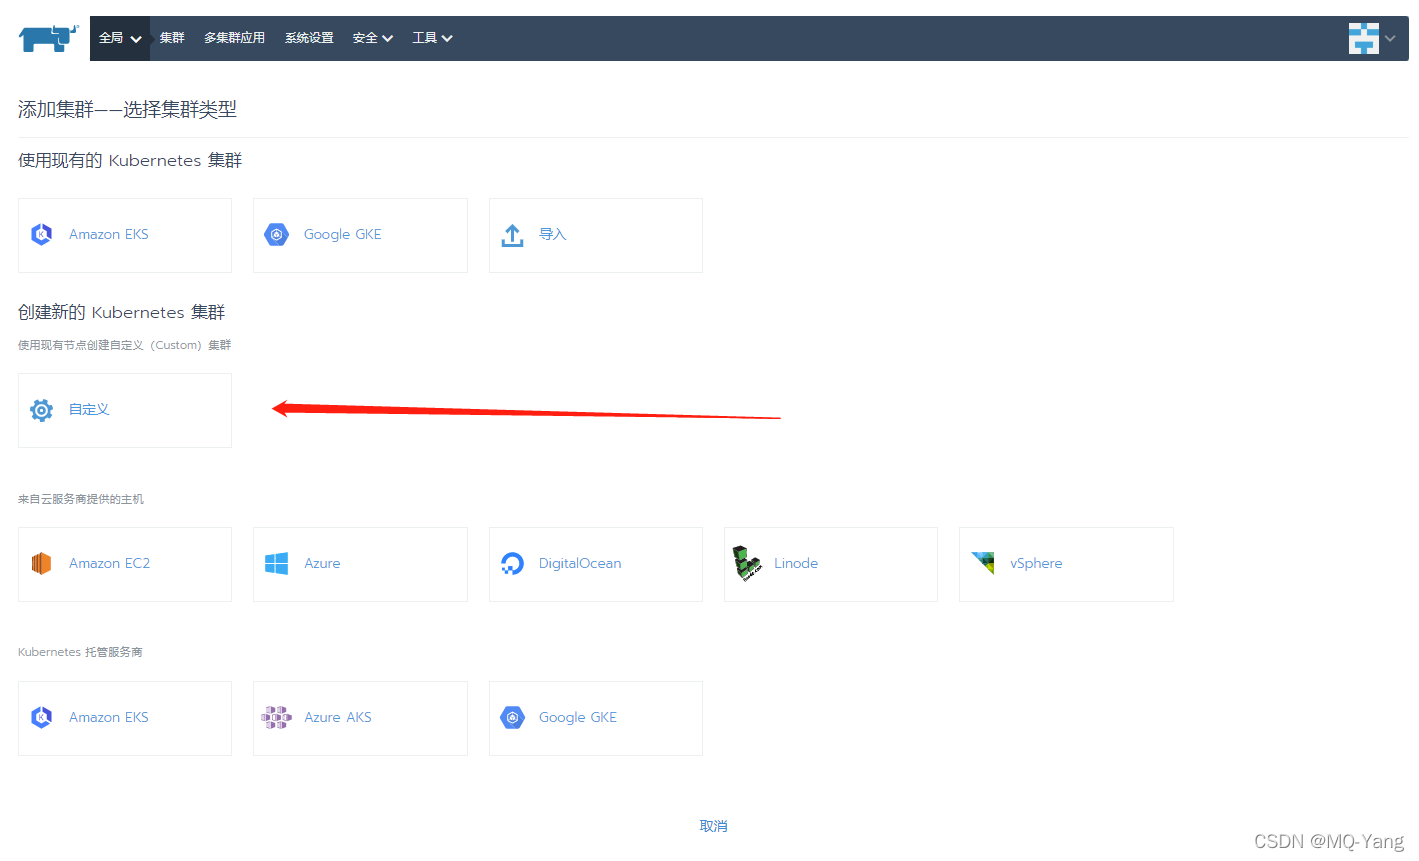Open 系统设置 system settings
This screenshot has width=1419, height=861.
tap(309, 38)
